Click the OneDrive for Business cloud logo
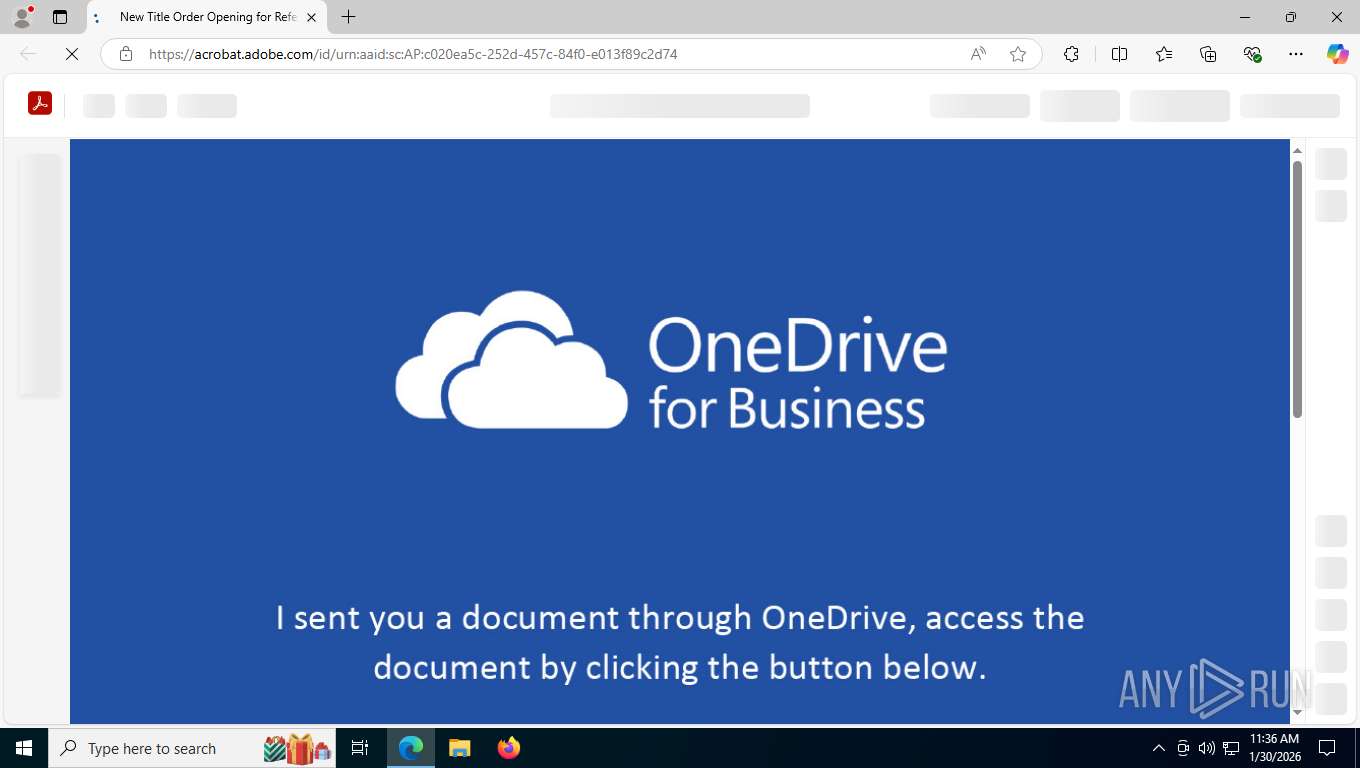 pyautogui.click(x=512, y=360)
